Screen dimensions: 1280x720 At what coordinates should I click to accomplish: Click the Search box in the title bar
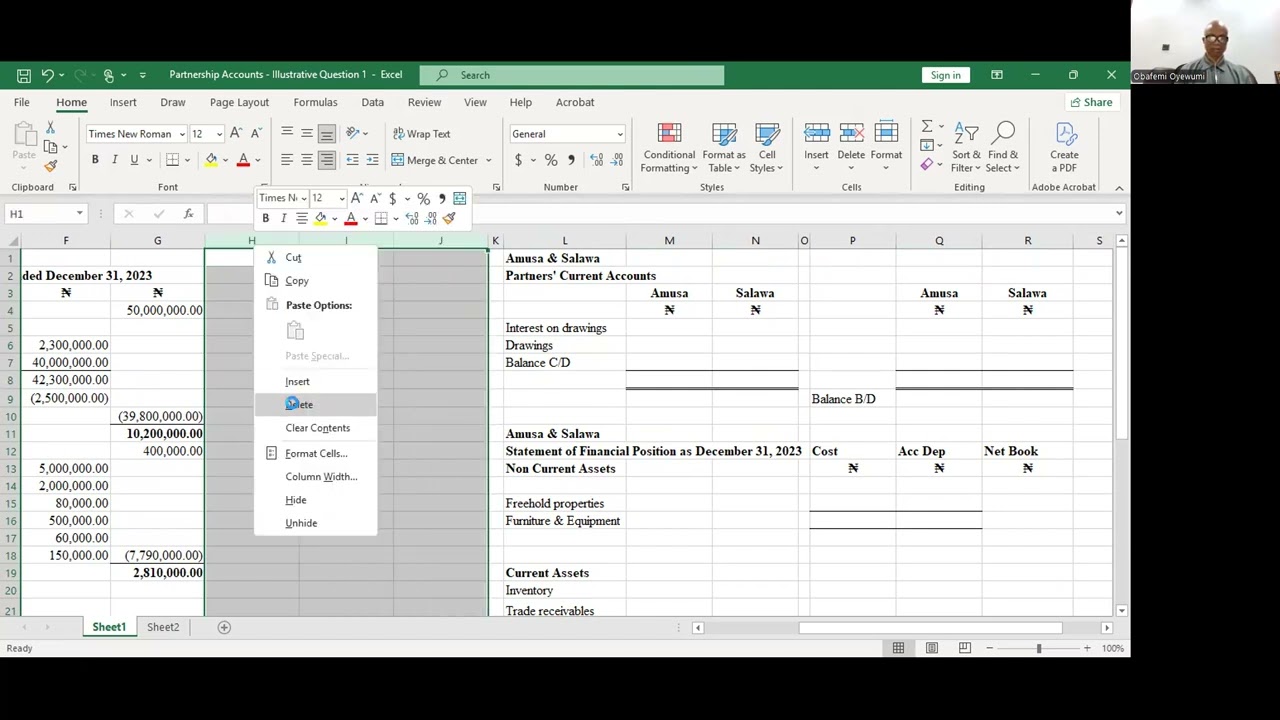[x=572, y=75]
